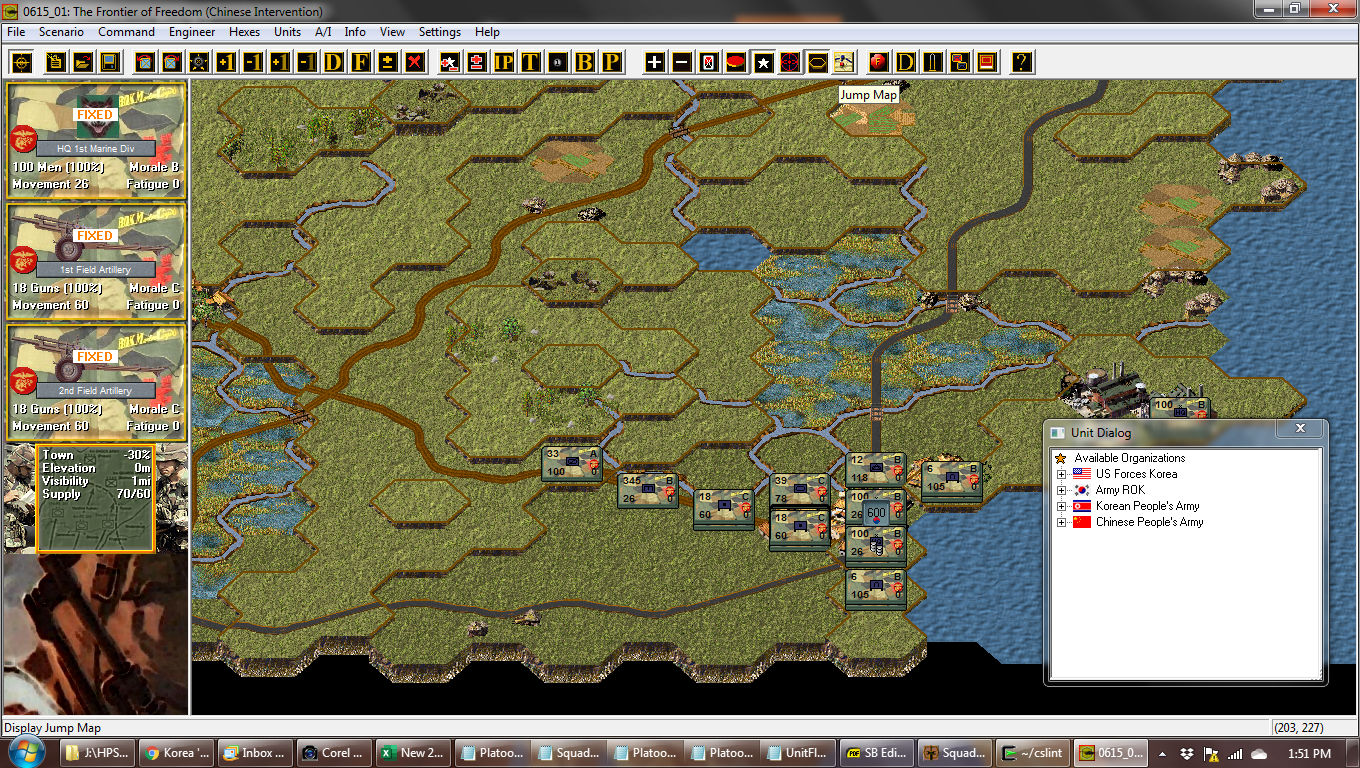1360x768 pixels.
Task: Click the yellow B toolbar icon
Action: (585, 62)
